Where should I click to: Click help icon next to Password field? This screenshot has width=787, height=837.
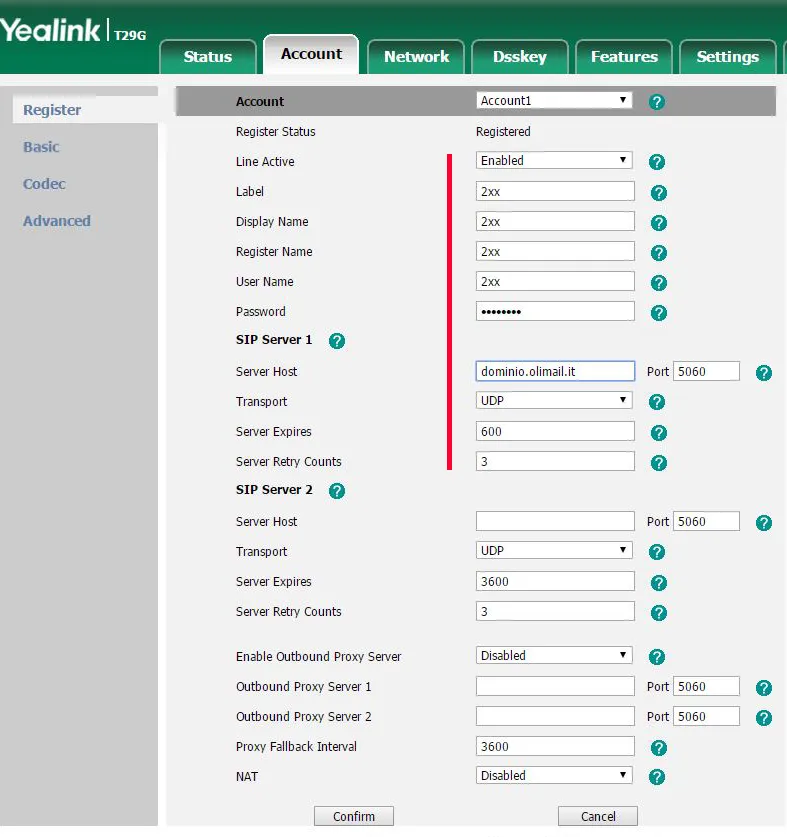pyautogui.click(x=658, y=313)
